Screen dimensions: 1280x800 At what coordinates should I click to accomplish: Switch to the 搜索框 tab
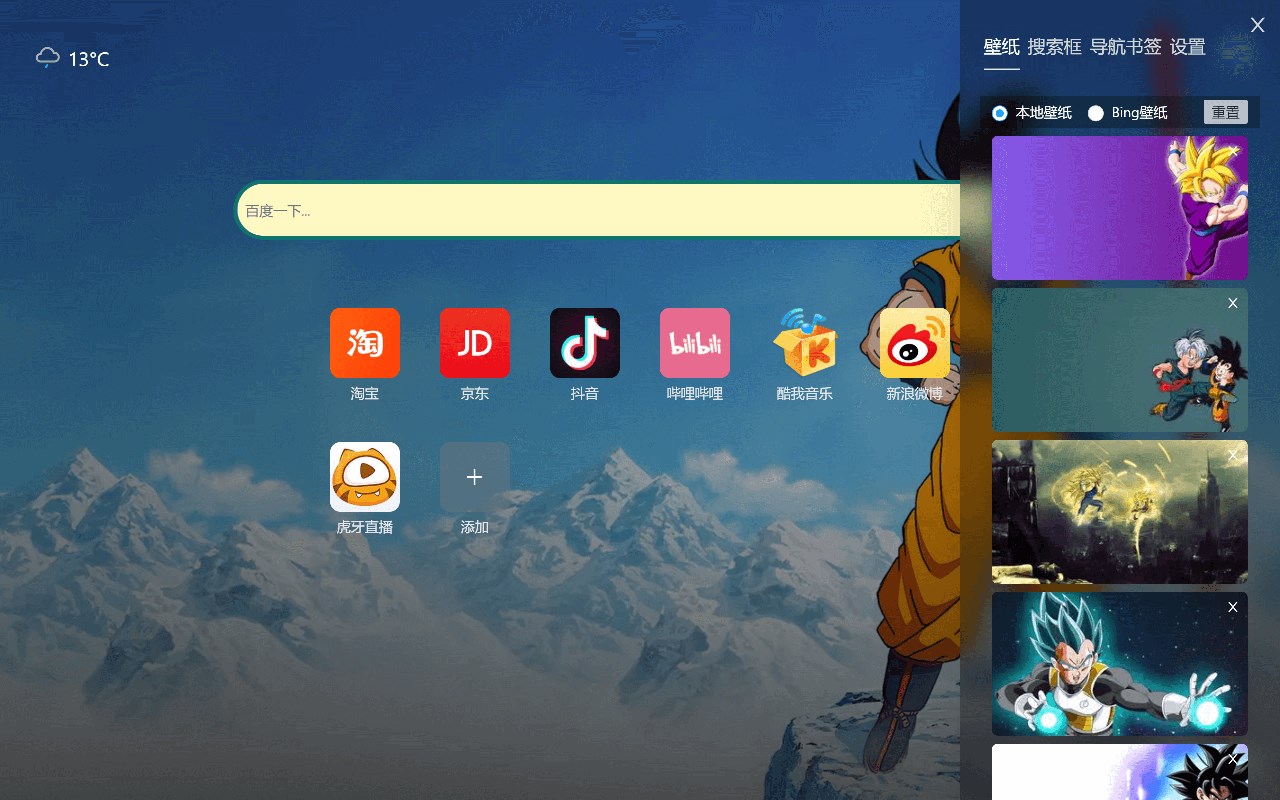tap(1055, 47)
